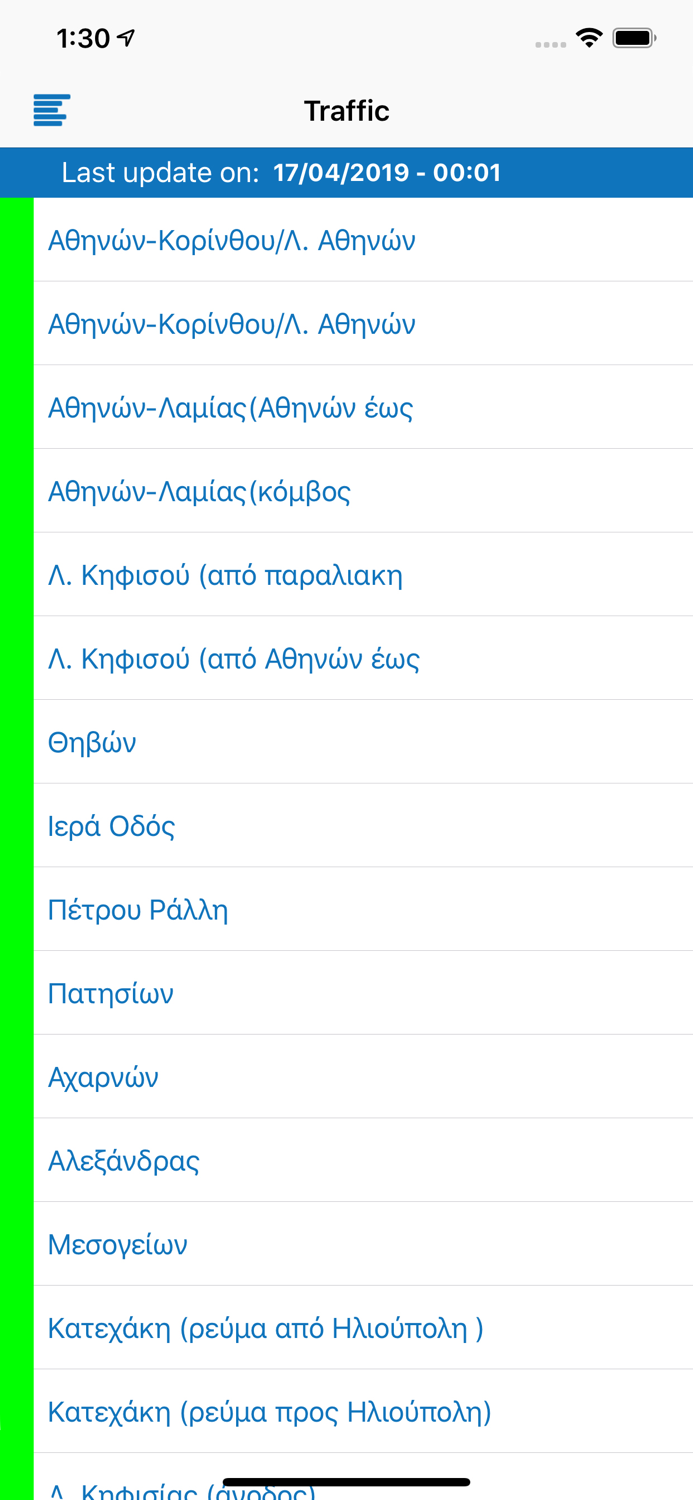
Task: Tap the location arrow beside the clock
Action: point(126,38)
